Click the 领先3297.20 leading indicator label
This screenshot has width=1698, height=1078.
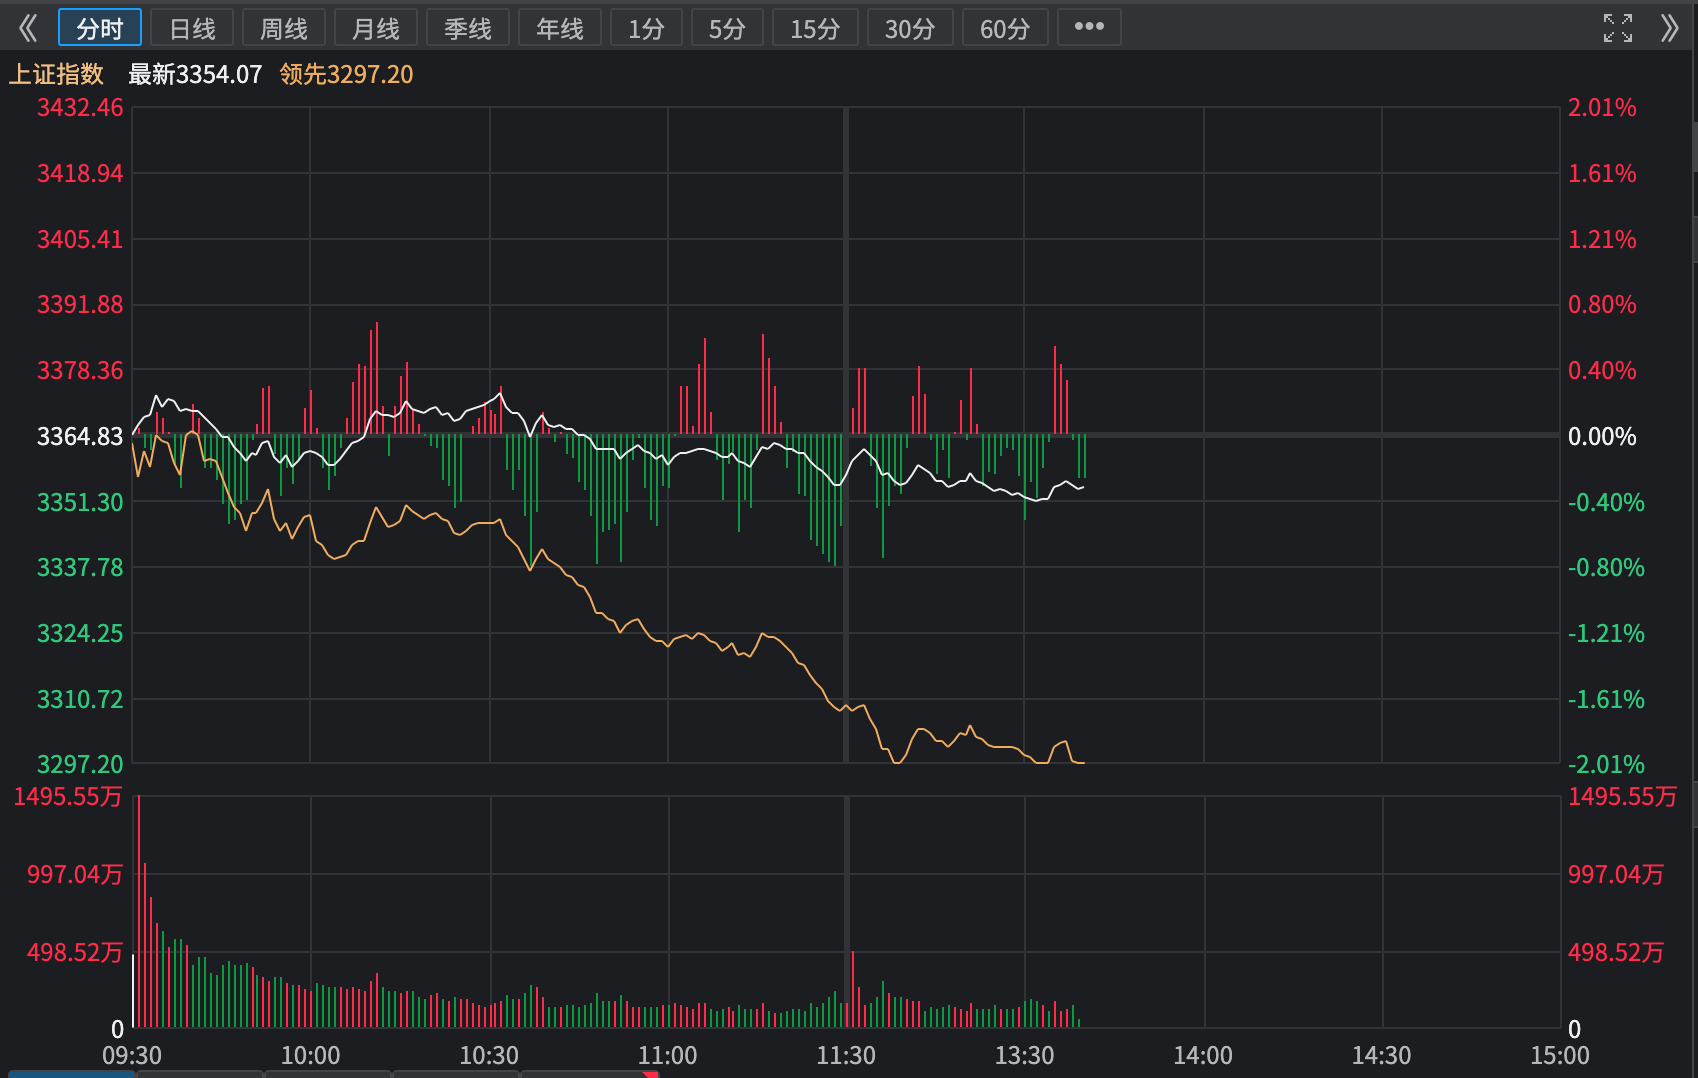tap(346, 75)
